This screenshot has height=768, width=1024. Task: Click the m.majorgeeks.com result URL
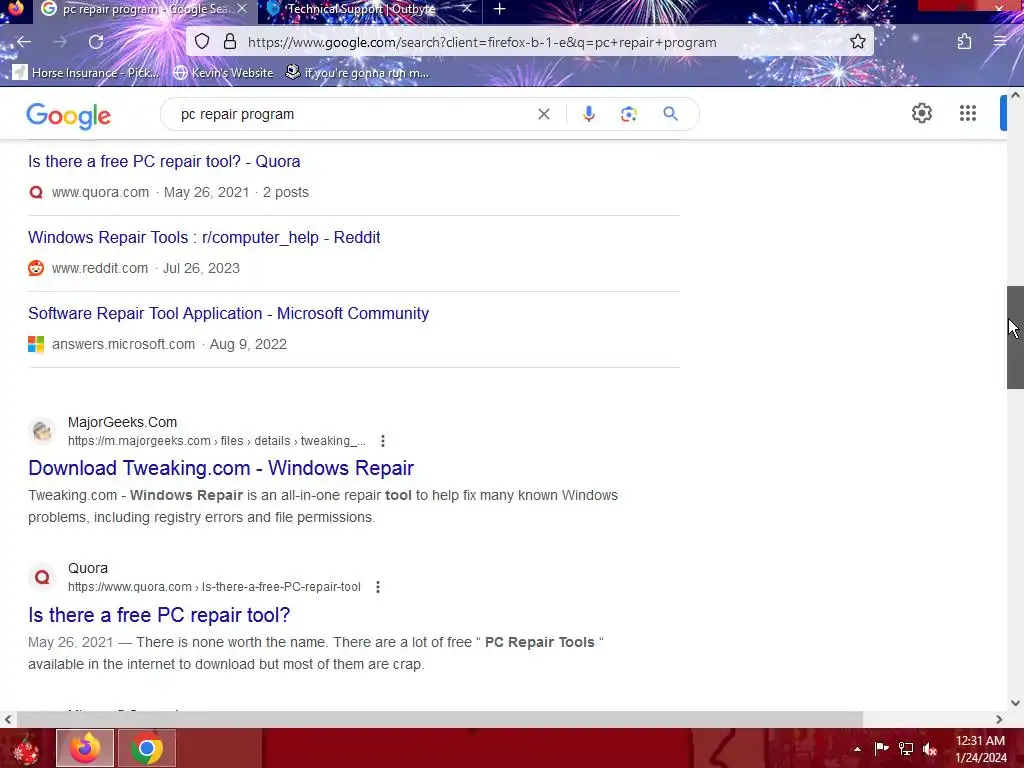click(x=217, y=441)
